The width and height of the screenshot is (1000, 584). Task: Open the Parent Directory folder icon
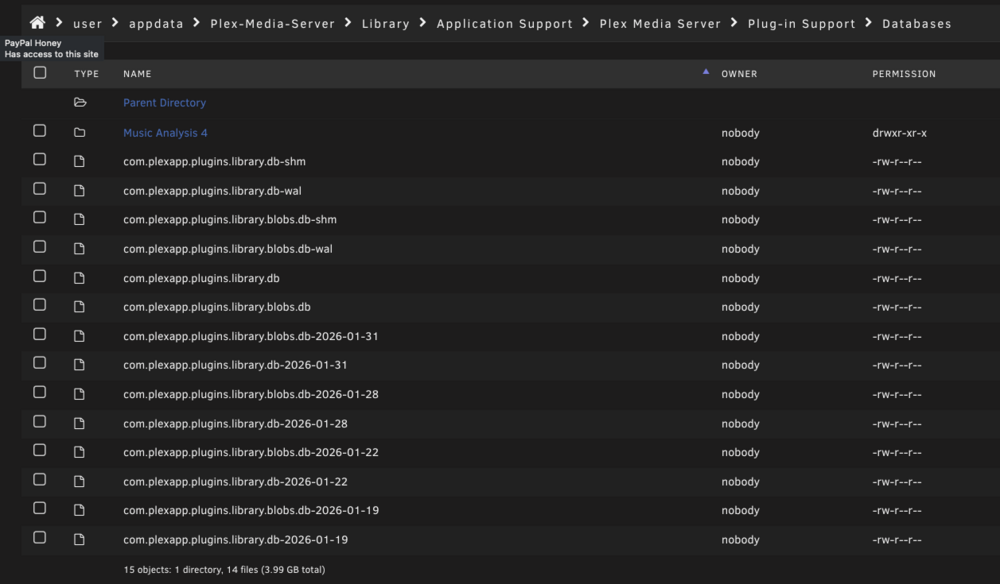pos(80,102)
